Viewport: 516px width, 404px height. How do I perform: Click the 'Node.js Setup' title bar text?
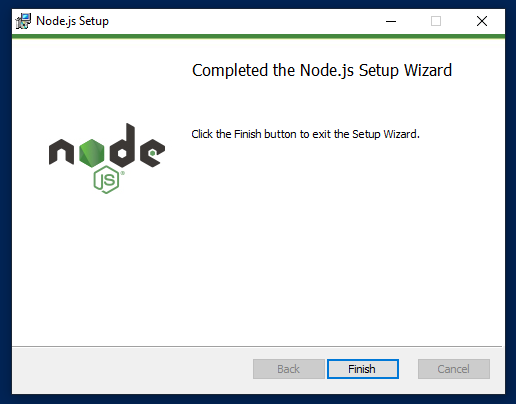tap(72, 21)
